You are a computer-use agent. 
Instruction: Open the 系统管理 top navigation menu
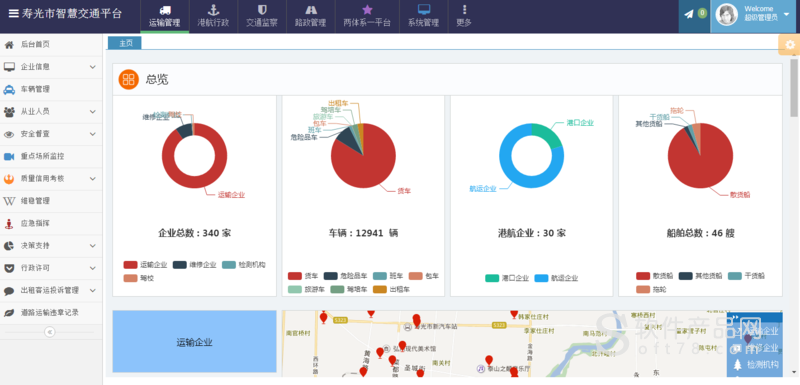[x=423, y=16]
